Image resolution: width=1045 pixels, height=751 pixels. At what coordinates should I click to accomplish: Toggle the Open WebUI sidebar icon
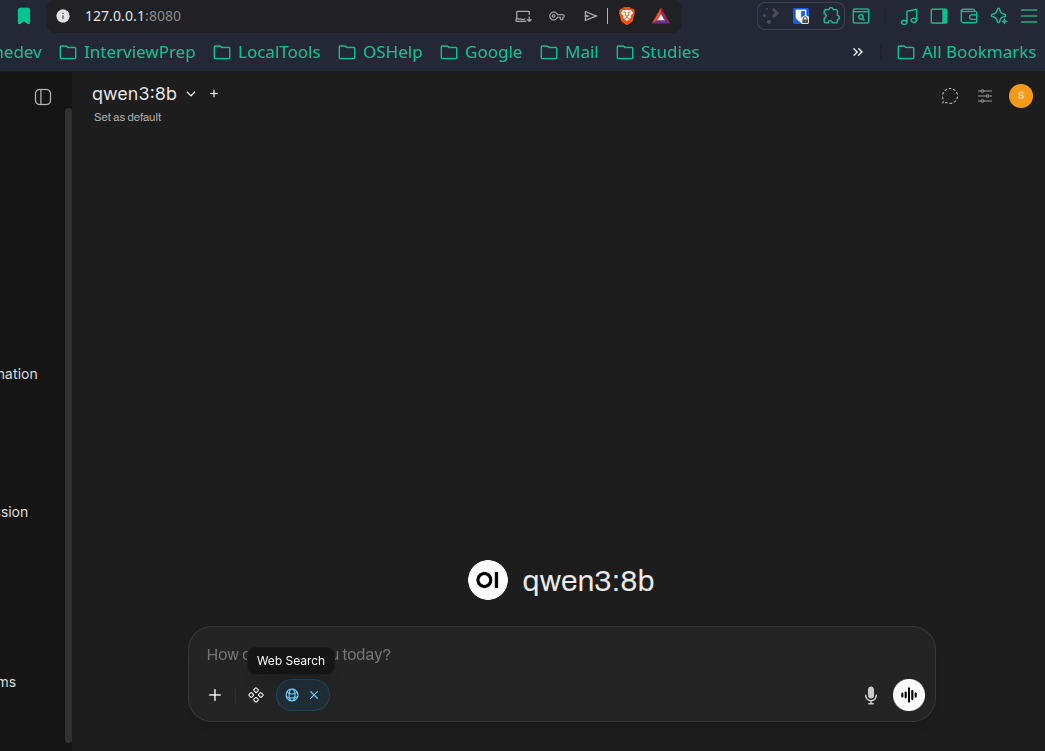click(43, 97)
